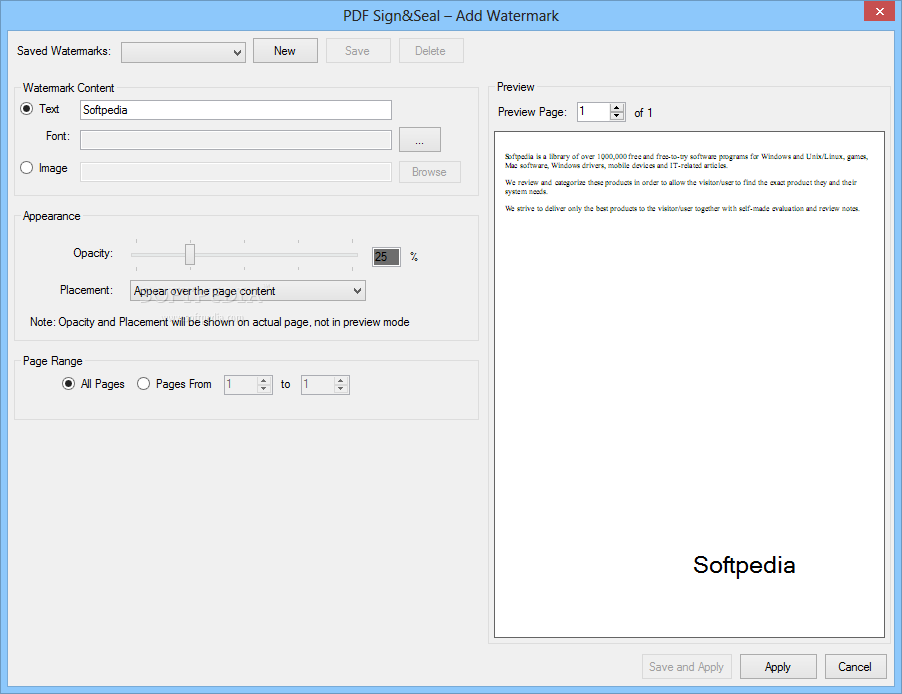Choose the Pages From radio option
The height and width of the screenshot is (694, 902).
point(143,384)
